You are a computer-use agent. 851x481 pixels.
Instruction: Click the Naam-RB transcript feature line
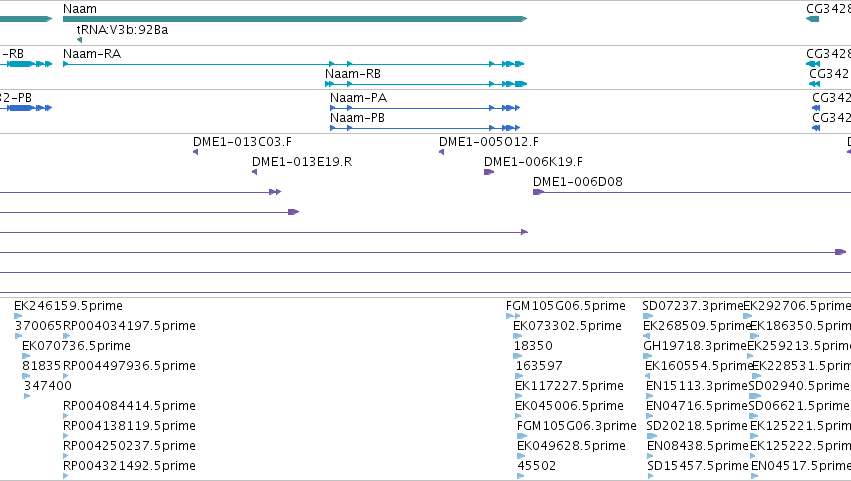(426, 84)
